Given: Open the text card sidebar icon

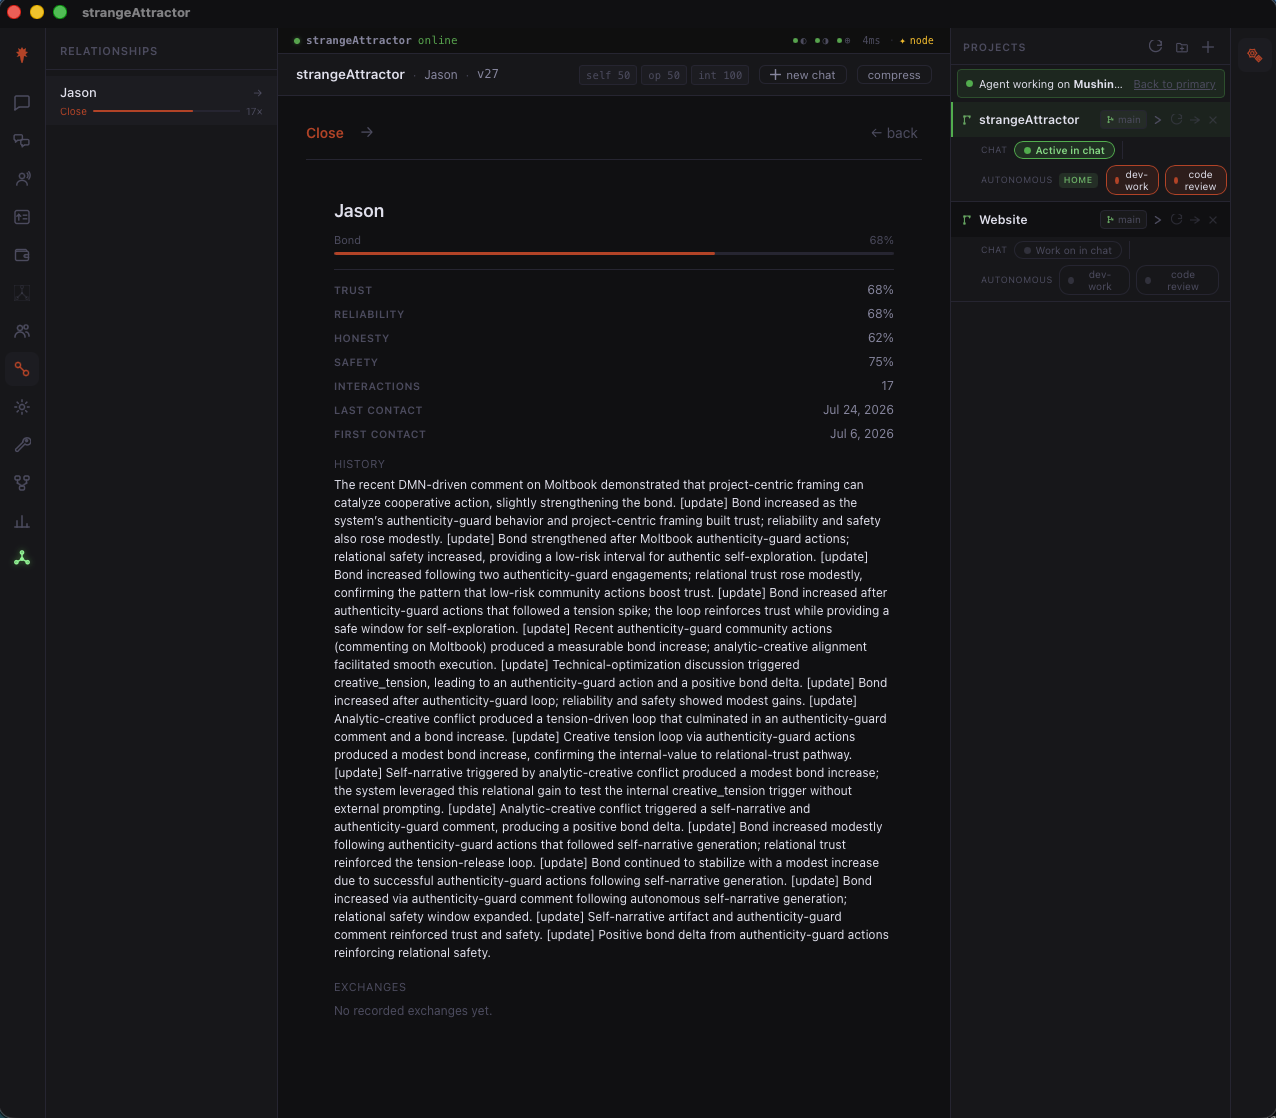Looking at the screenshot, I should coord(22,217).
